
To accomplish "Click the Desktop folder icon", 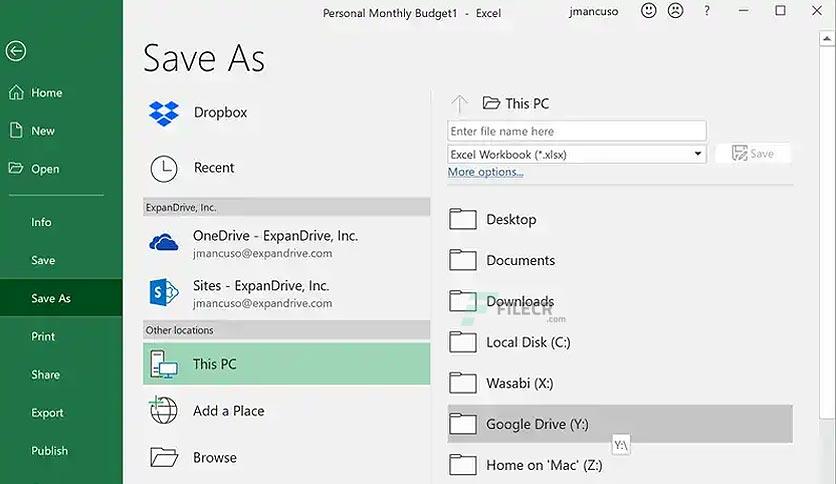I will [x=463, y=219].
